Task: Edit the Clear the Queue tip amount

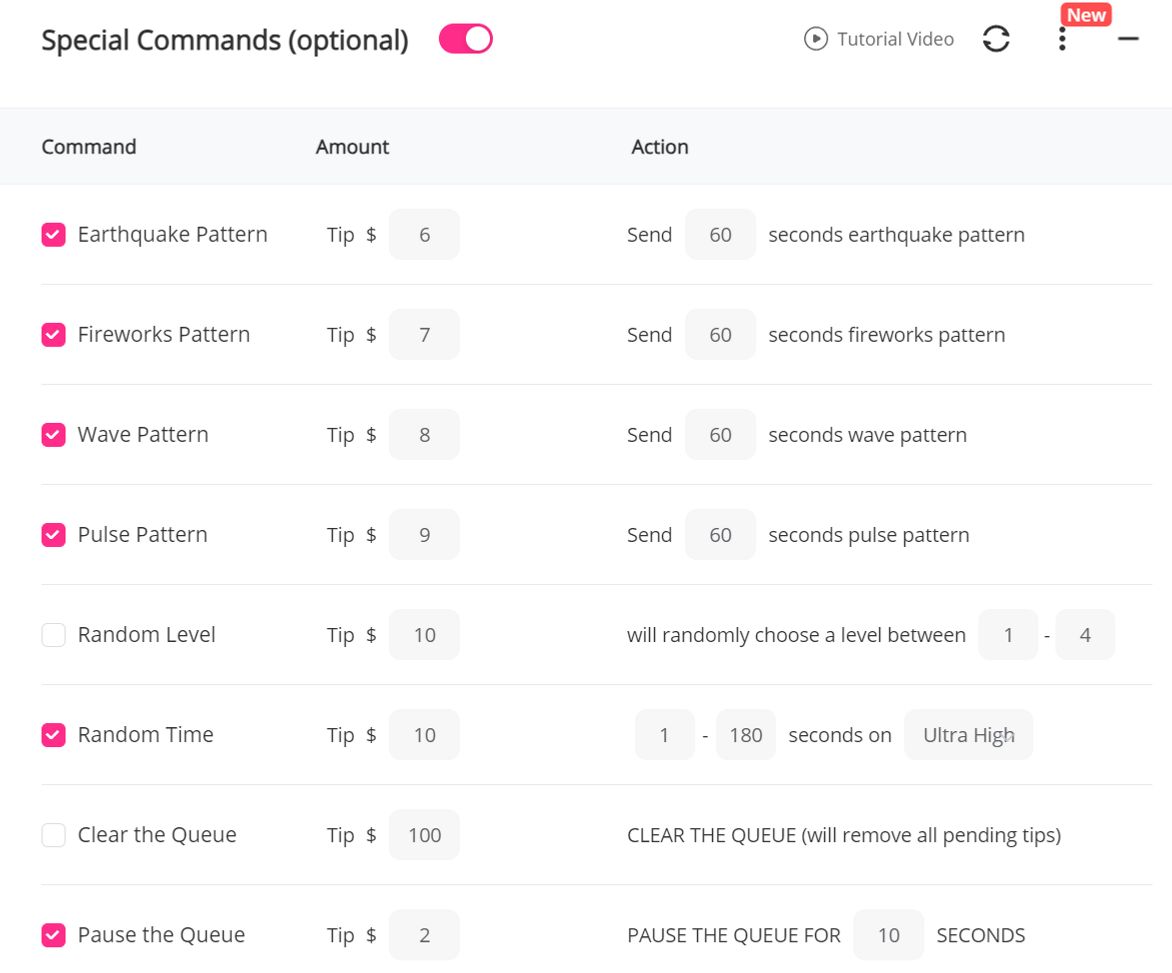Action: coord(424,835)
